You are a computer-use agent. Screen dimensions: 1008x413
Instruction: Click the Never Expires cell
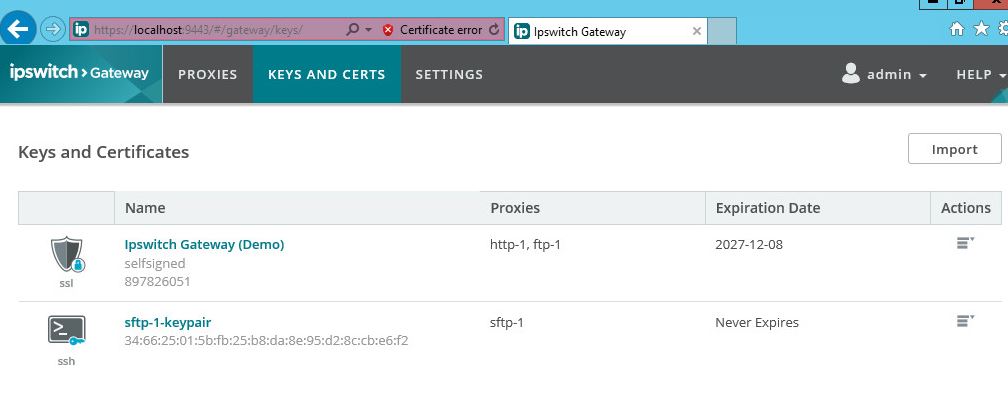point(757,322)
